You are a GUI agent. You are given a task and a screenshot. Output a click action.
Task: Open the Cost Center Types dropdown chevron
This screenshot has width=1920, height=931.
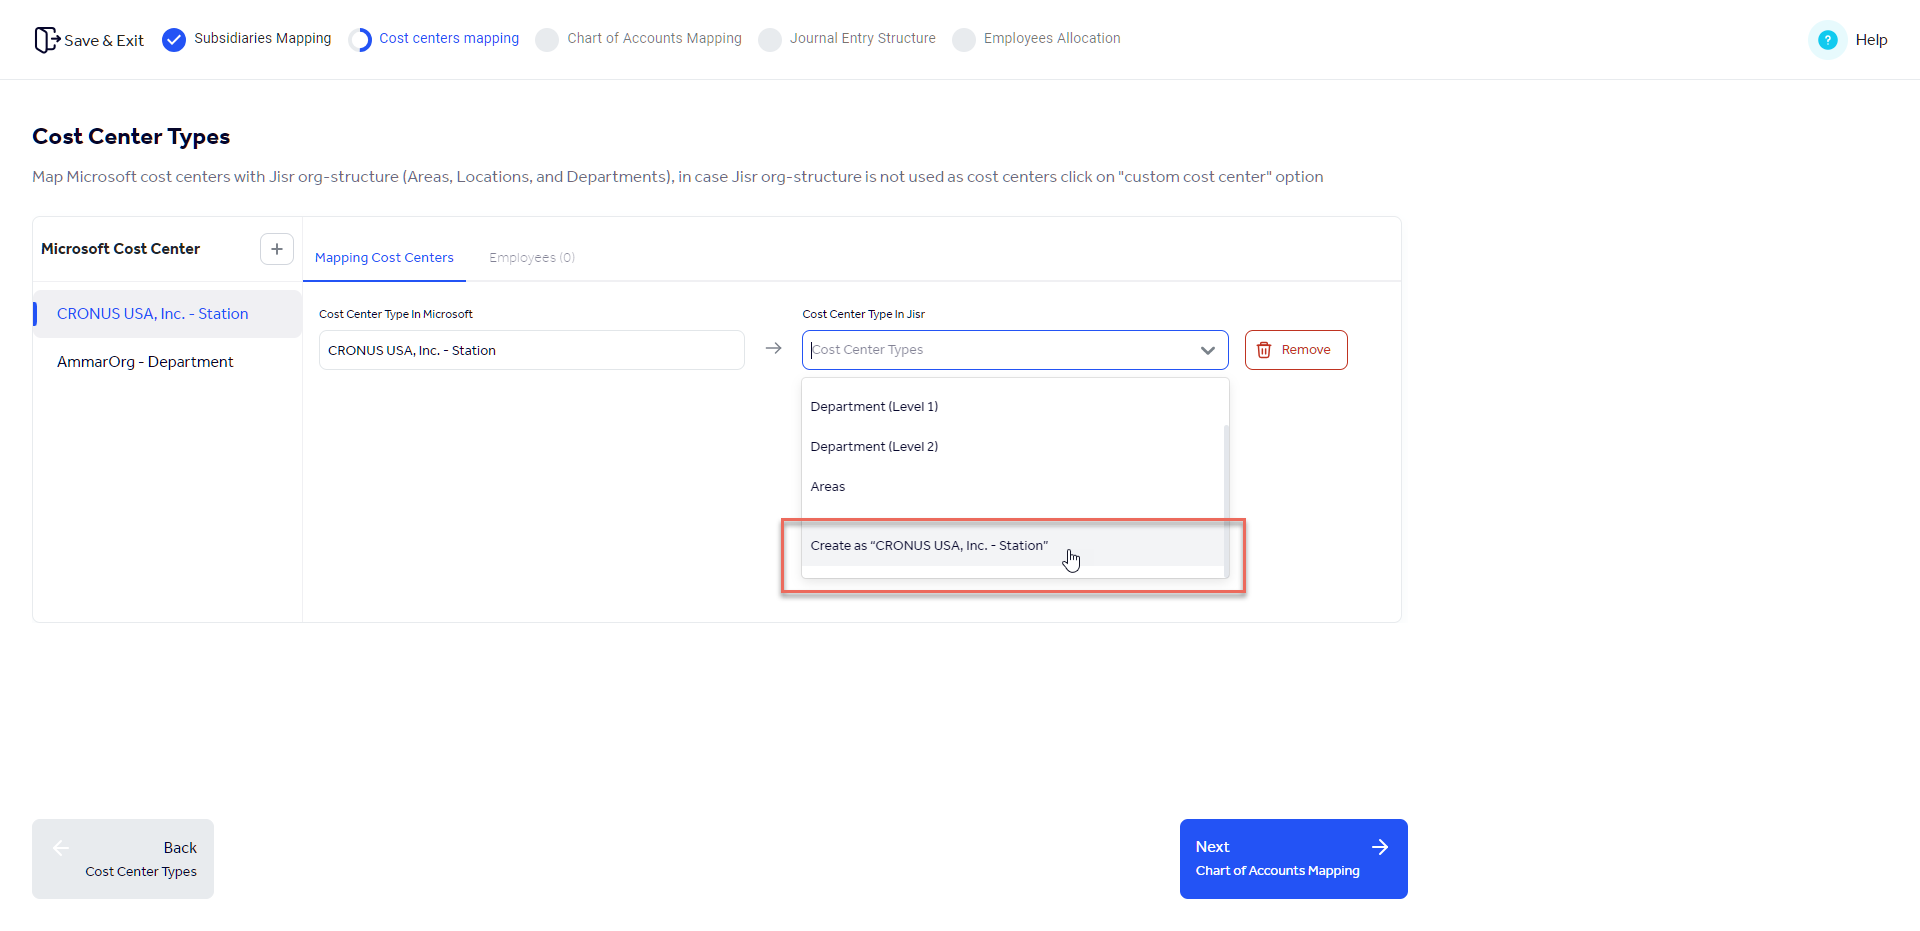point(1208,350)
